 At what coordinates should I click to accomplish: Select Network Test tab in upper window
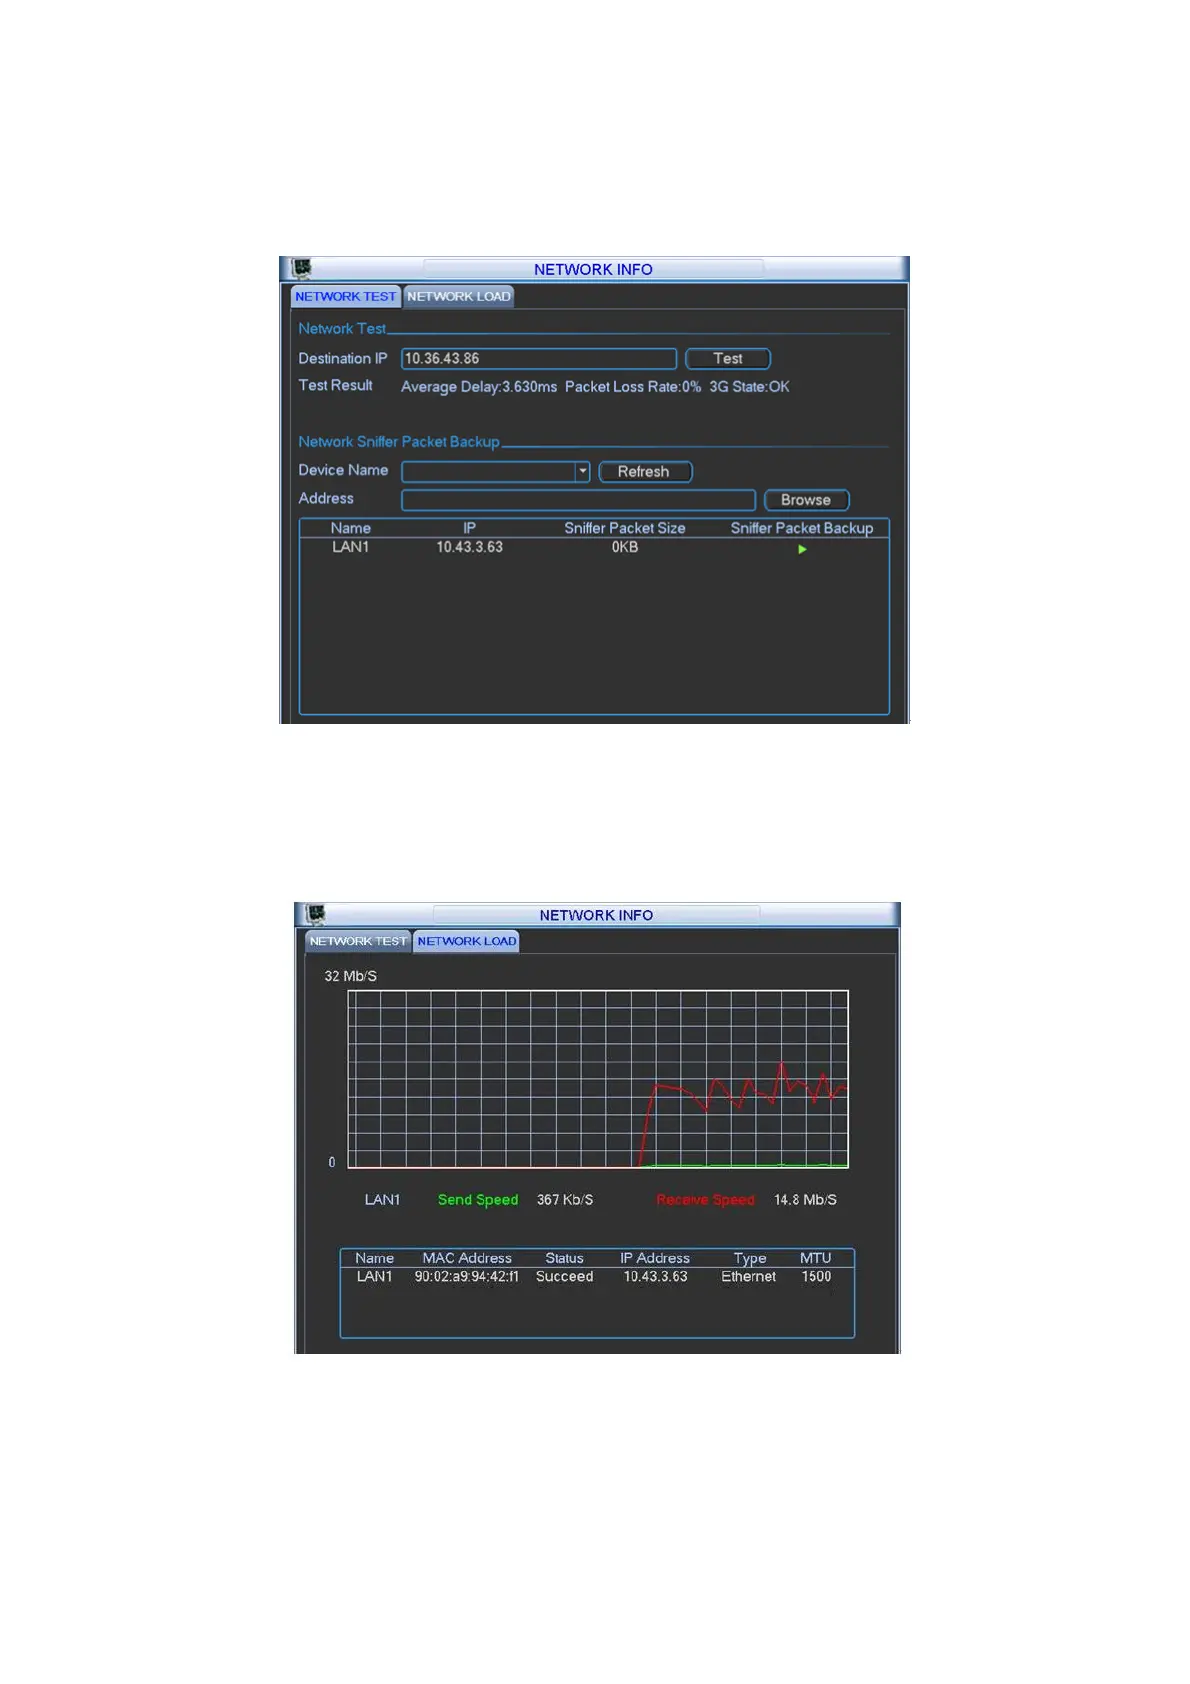346,296
